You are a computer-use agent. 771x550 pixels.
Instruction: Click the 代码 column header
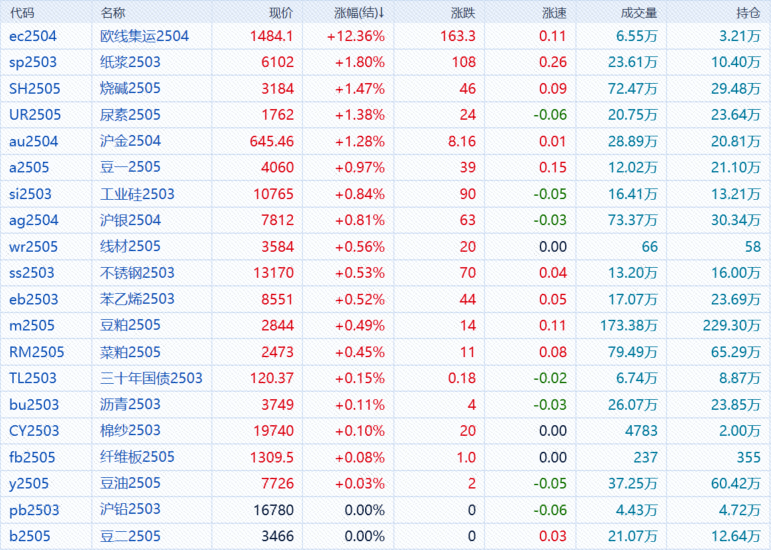coord(22,13)
